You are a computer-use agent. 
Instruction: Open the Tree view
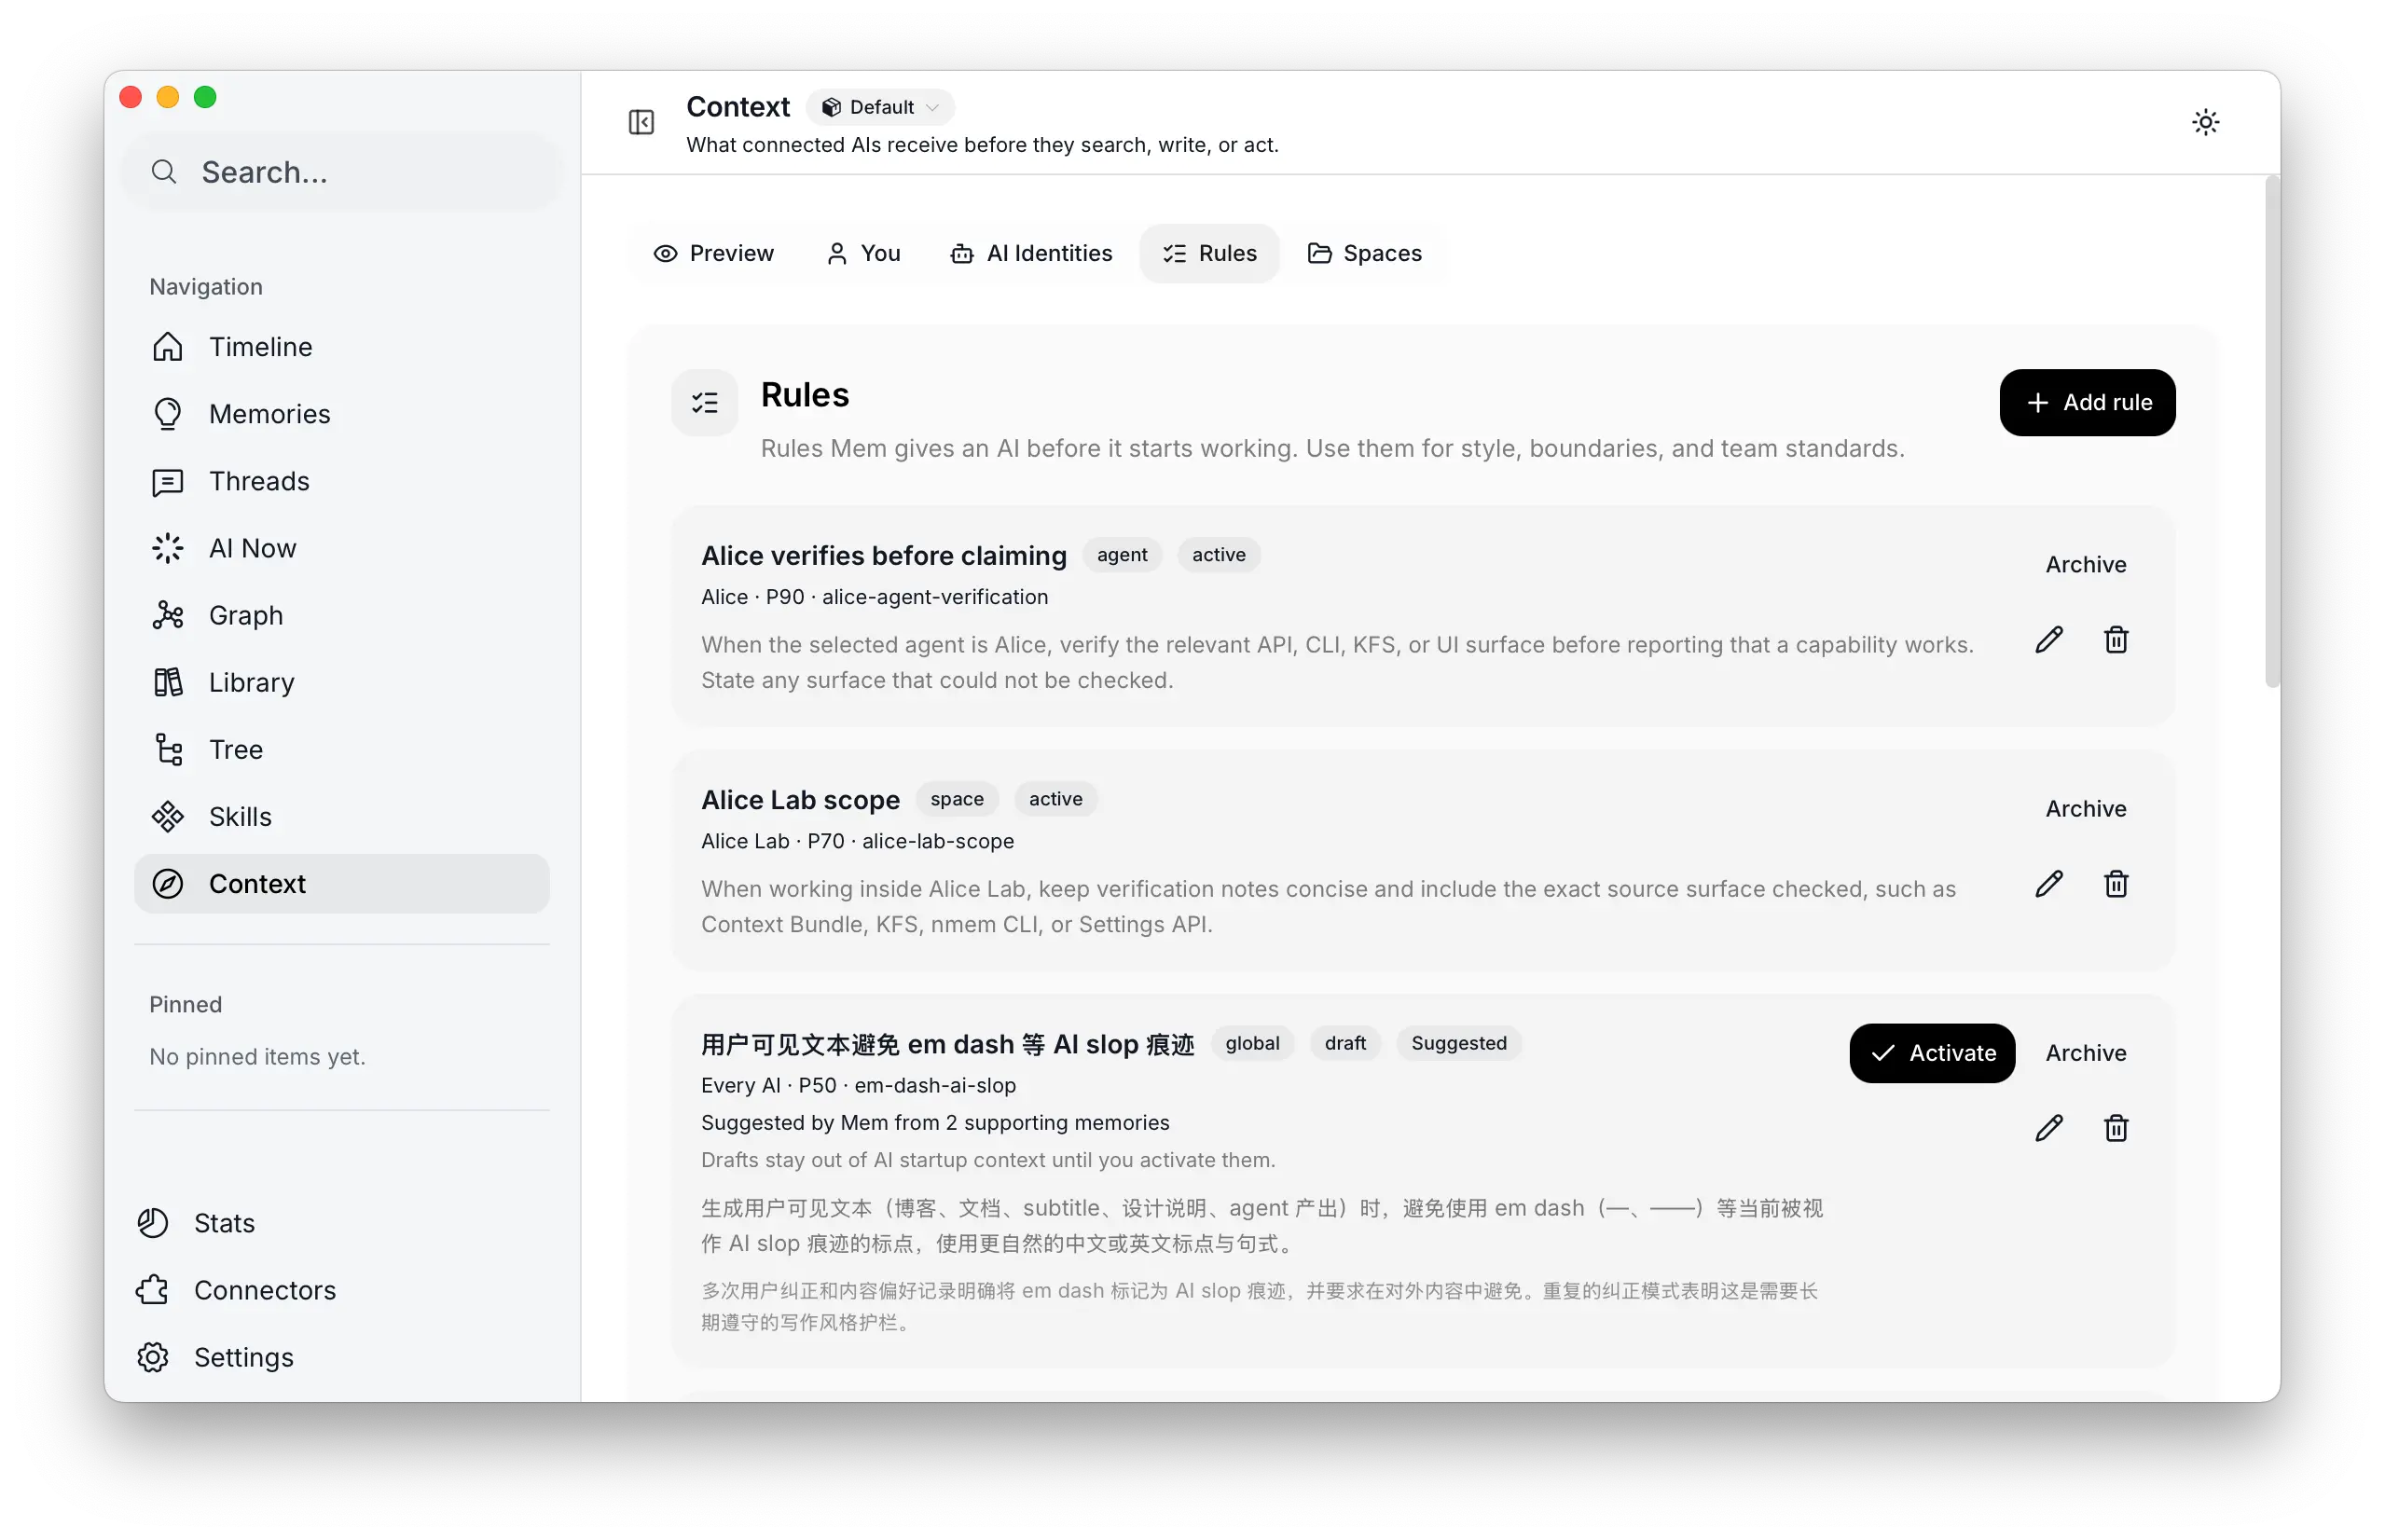(342, 749)
